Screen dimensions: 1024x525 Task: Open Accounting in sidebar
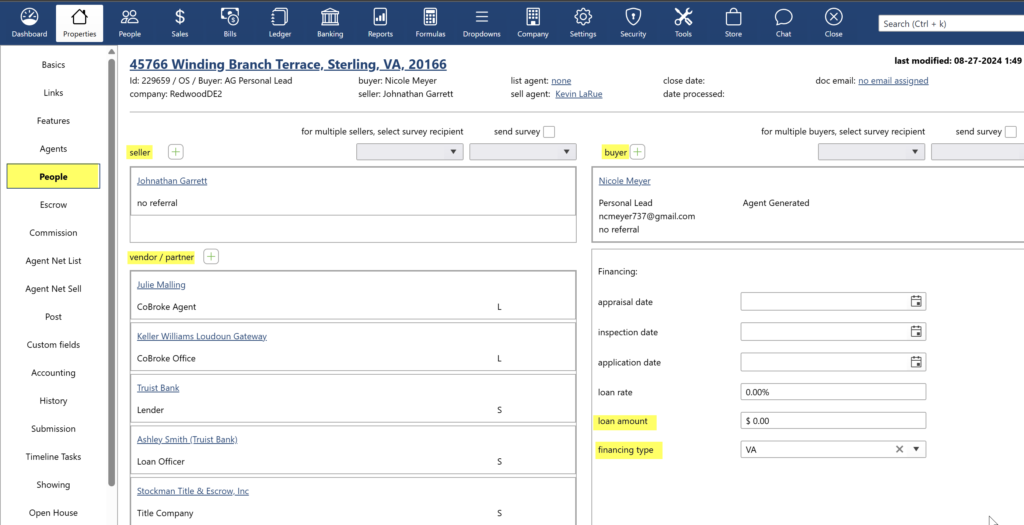point(53,373)
